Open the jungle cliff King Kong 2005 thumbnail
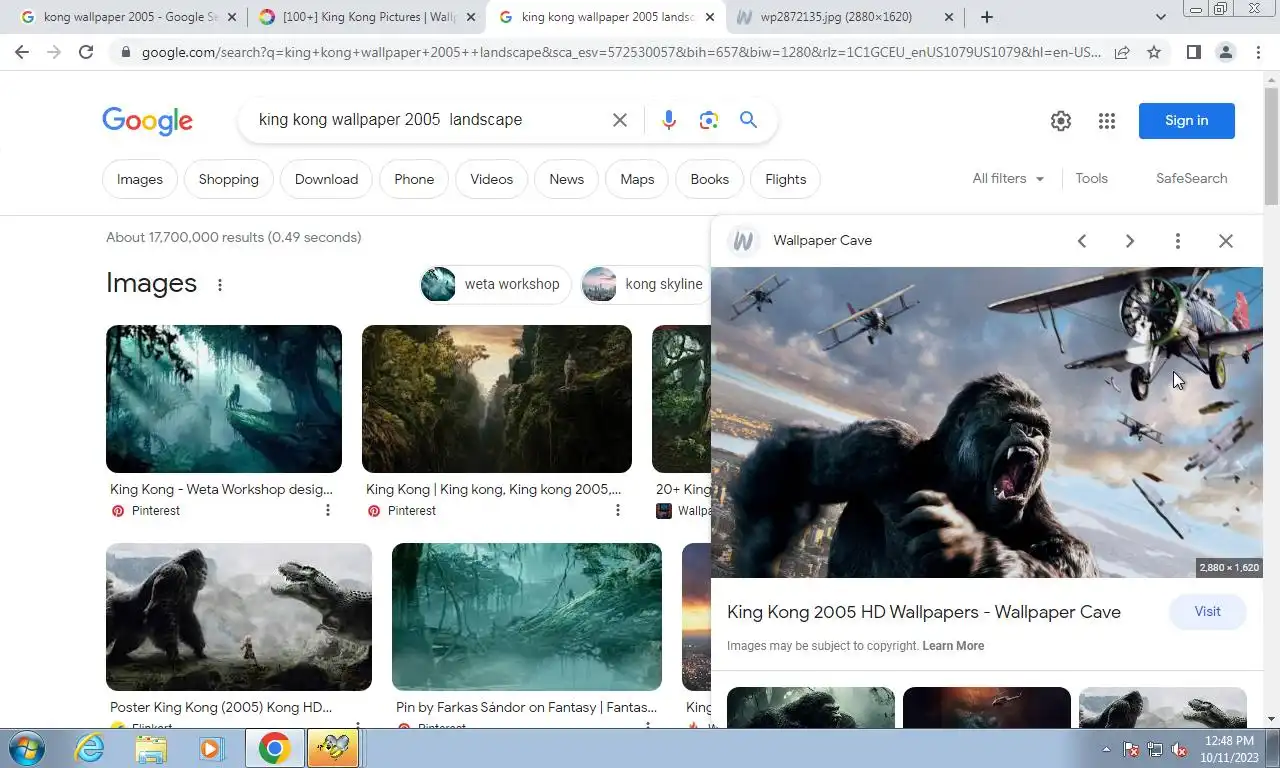 pyautogui.click(x=497, y=399)
